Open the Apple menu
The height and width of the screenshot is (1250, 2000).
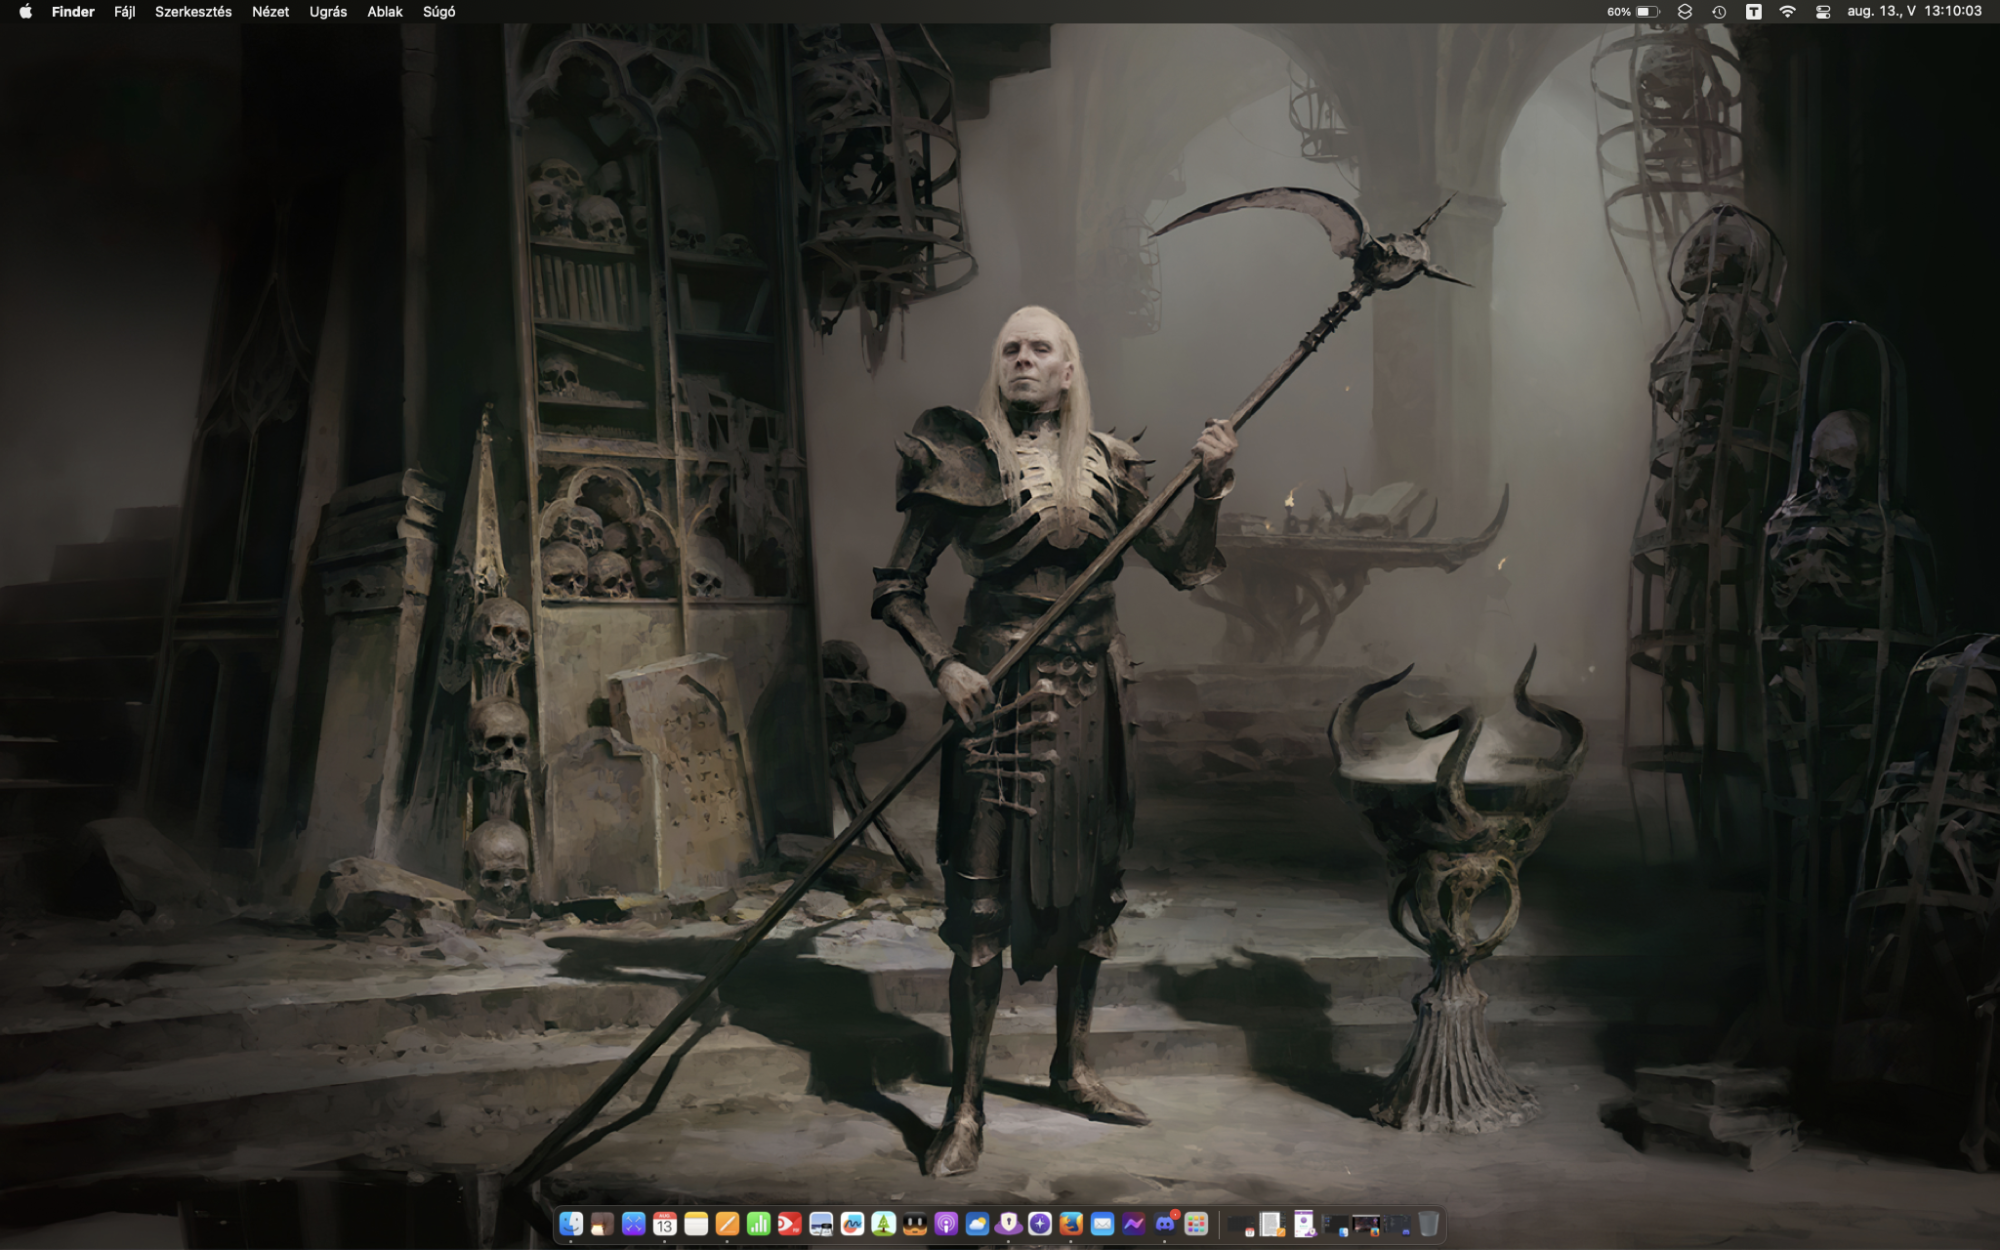coord(25,12)
